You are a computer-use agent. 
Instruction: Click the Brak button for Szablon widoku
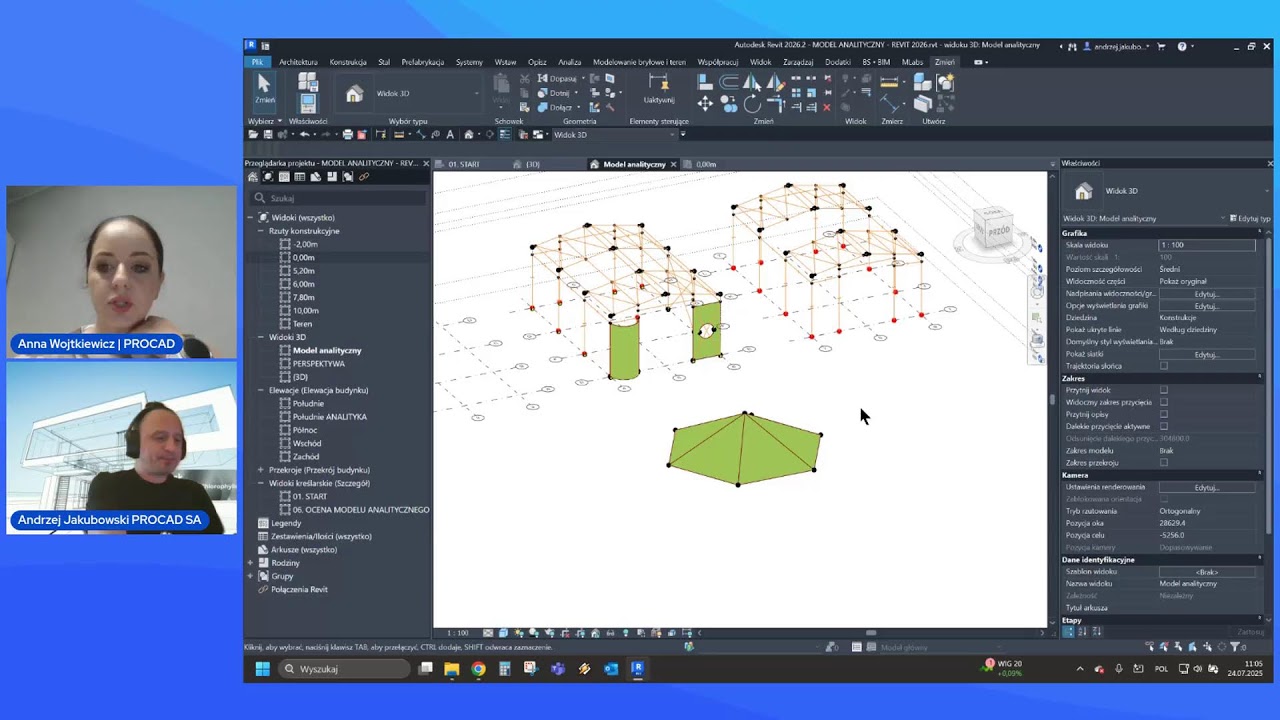[1207, 571]
